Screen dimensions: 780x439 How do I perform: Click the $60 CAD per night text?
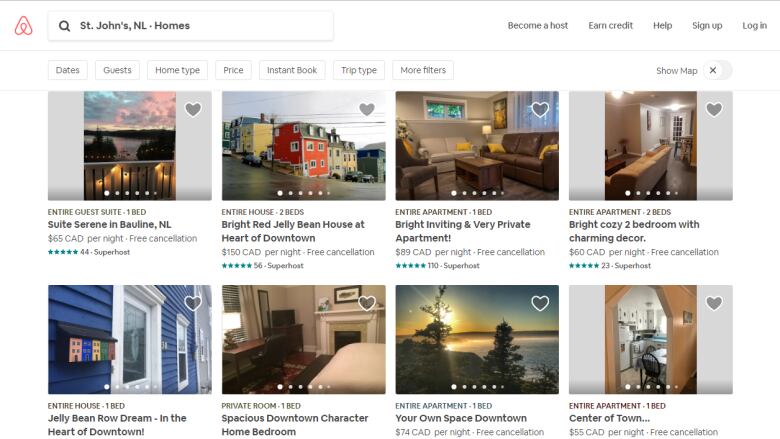[606, 252]
